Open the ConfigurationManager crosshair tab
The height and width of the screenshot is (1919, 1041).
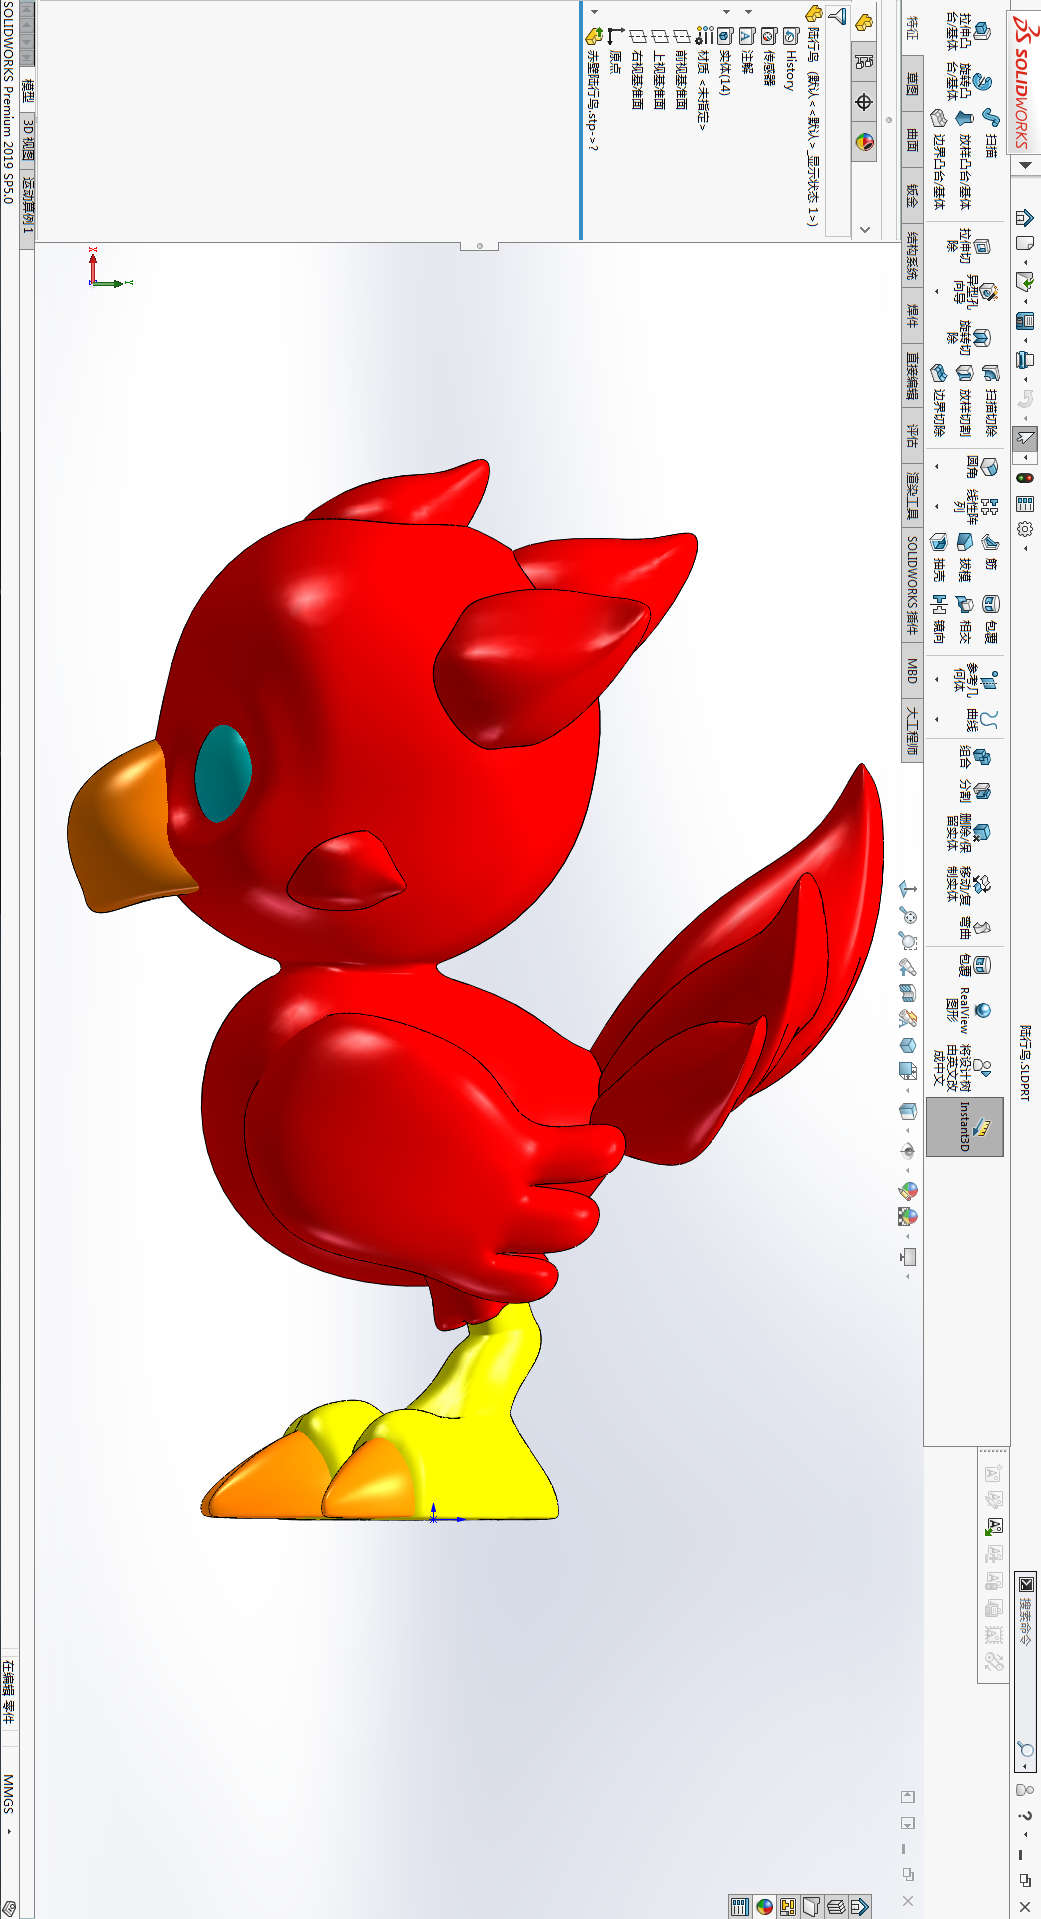(865, 102)
